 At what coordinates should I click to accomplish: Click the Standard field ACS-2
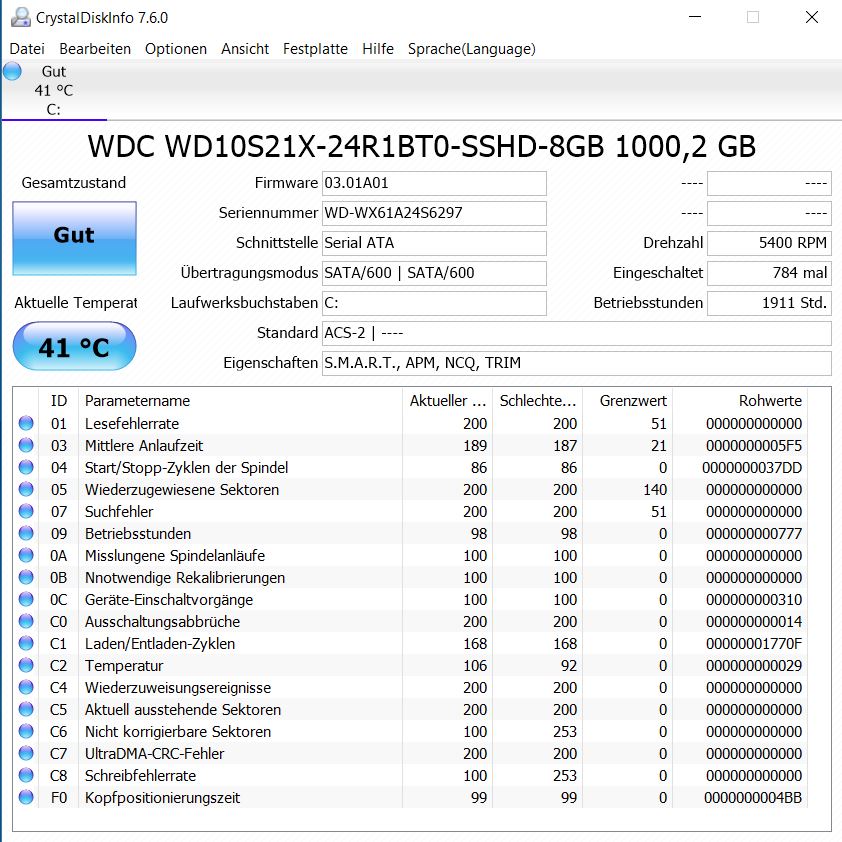[x=576, y=333]
